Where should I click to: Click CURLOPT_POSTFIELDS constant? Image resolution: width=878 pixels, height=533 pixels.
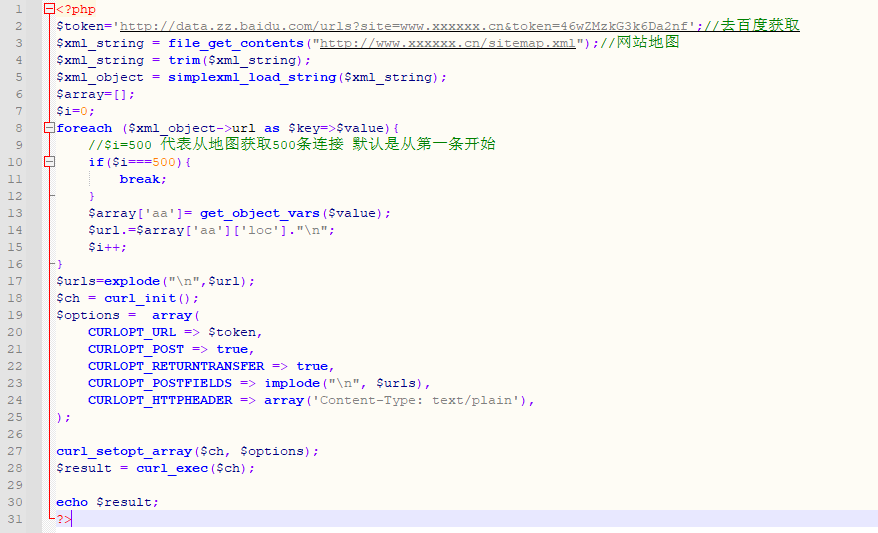[160, 384]
